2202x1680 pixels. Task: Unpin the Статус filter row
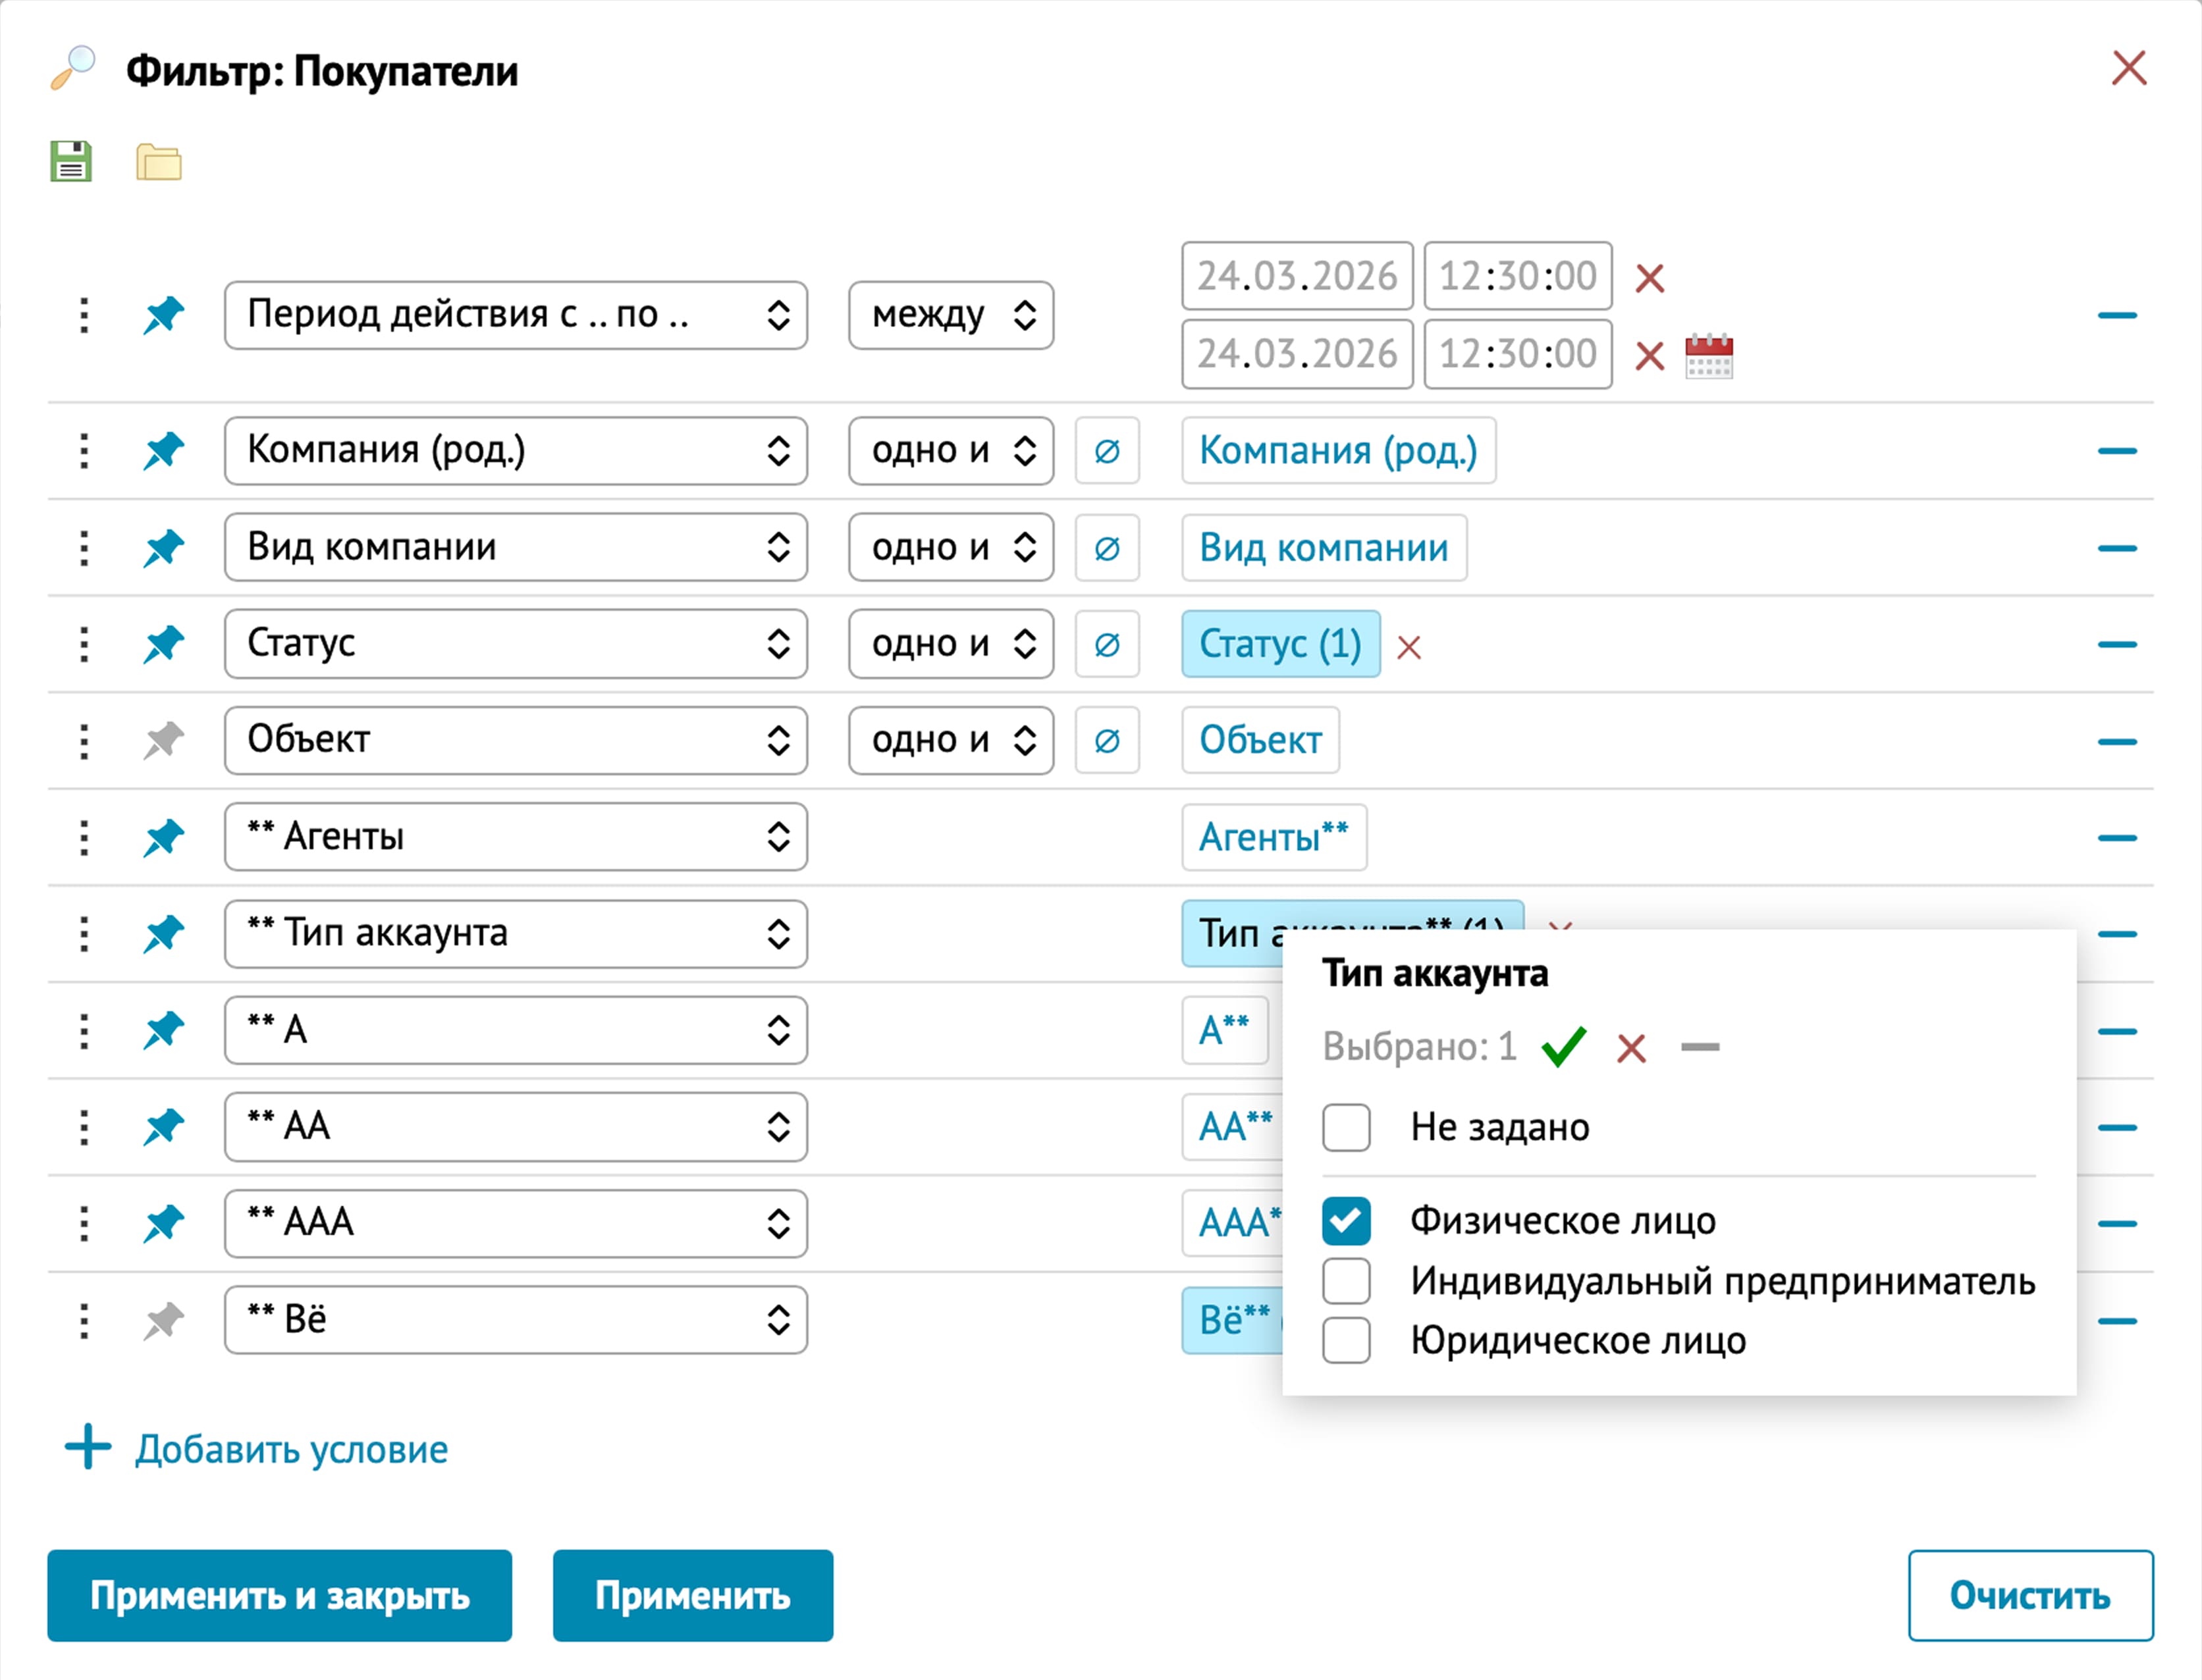(x=164, y=644)
